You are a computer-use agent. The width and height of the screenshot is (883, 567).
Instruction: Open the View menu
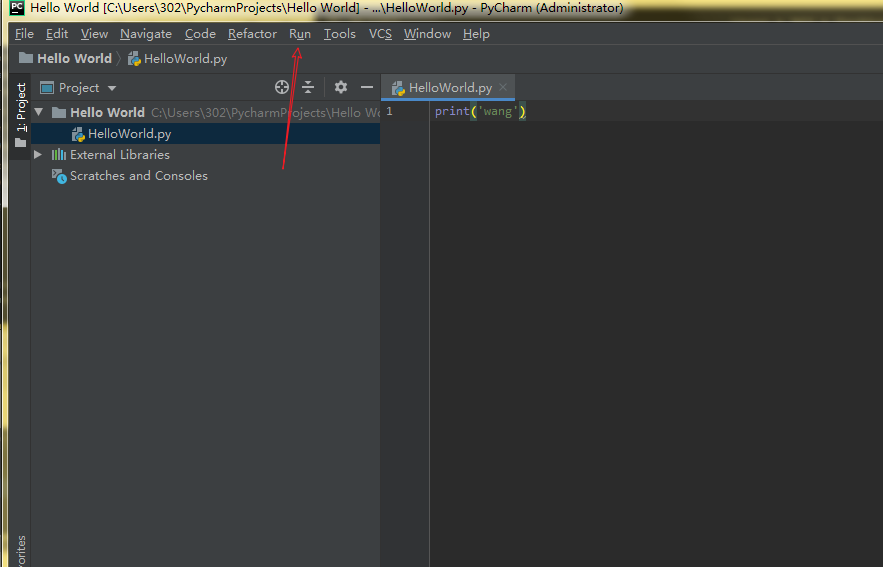tap(94, 34)
